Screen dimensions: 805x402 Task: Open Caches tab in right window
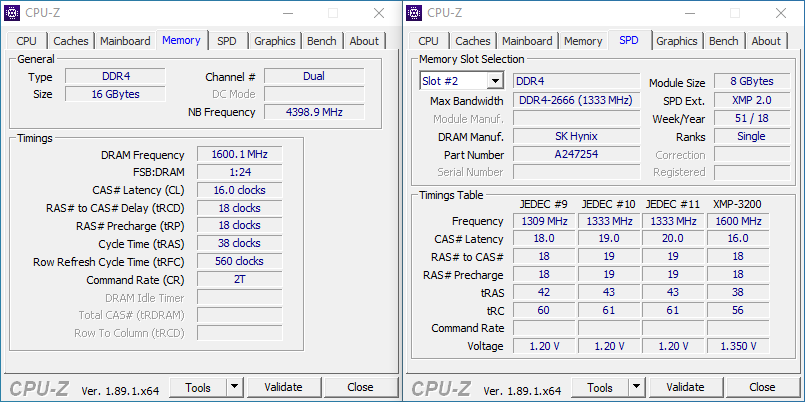[x=473, y=41]
